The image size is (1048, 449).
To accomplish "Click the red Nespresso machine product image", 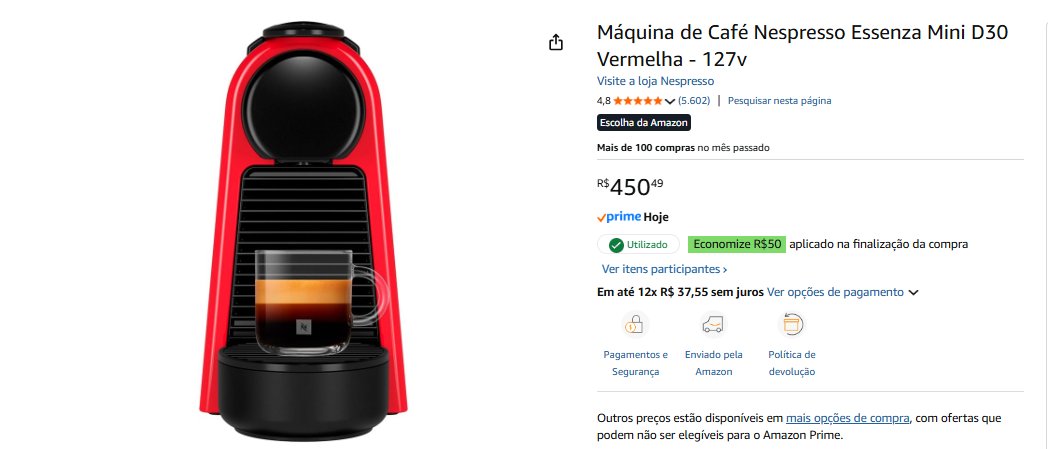I will pyautogui.click(x=303, y=231).
